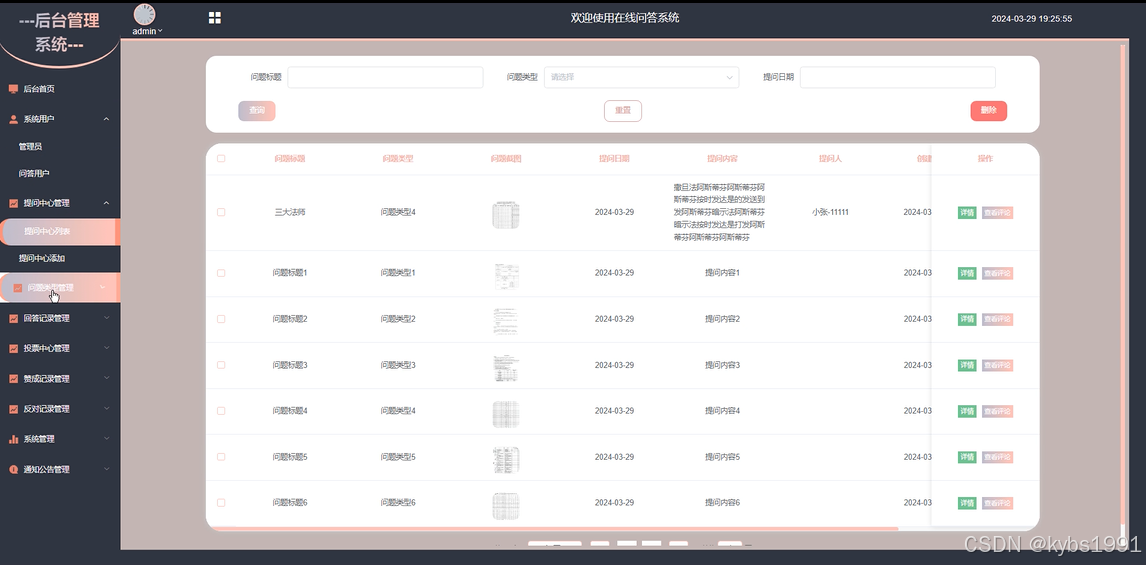Collapse the 系统用户 menu
1146x565 pixels.
coord(106,119)
